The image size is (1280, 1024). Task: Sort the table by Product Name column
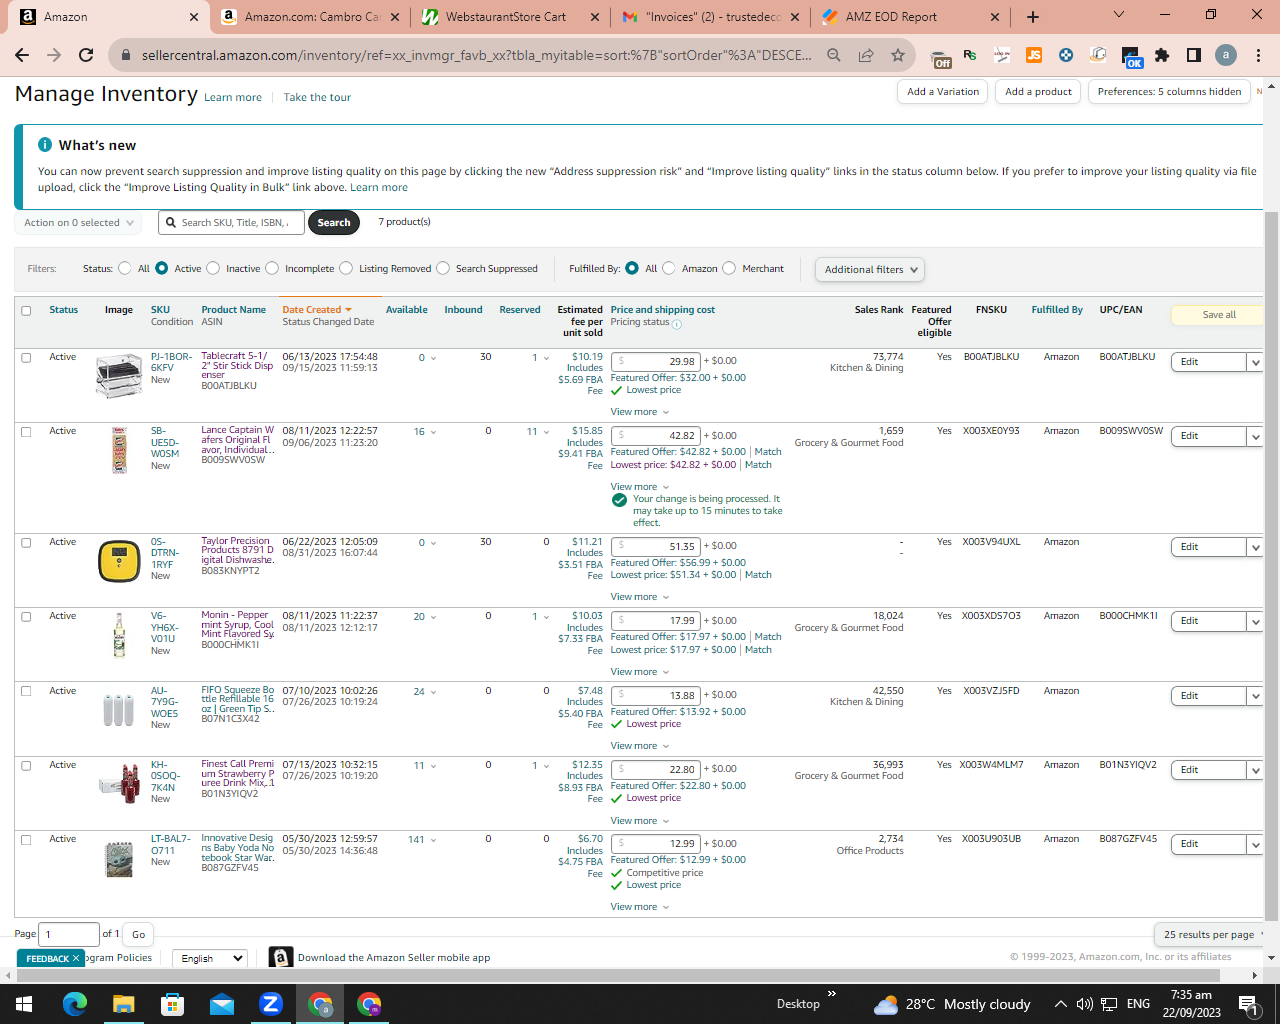pyautogui.click(x=233, y=310)
